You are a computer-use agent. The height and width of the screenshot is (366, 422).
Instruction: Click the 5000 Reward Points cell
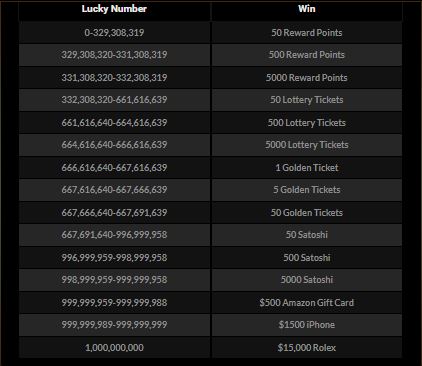pyautogui.click(x=307, y=78)
